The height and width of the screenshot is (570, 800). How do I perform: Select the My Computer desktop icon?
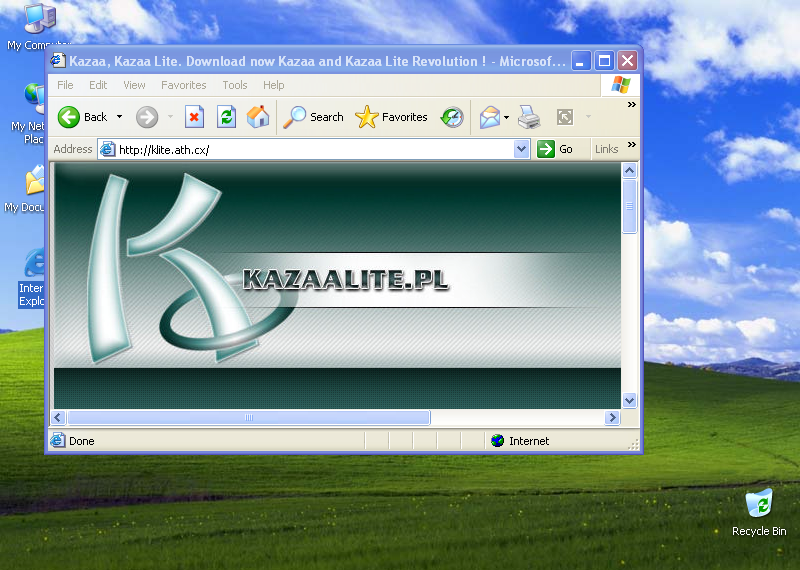(38, 27)
